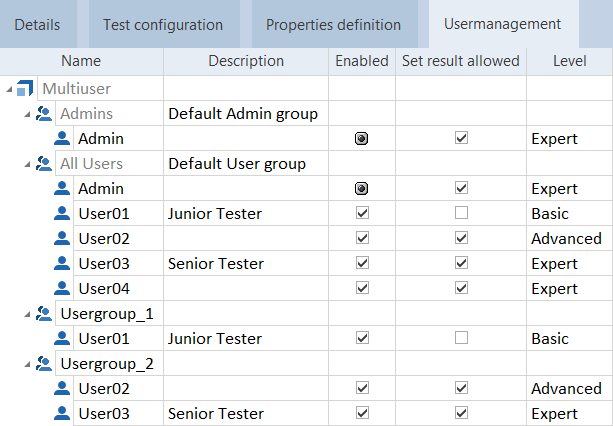
Task: Click the All Users group icon
Action: click(x=43, y=164)
